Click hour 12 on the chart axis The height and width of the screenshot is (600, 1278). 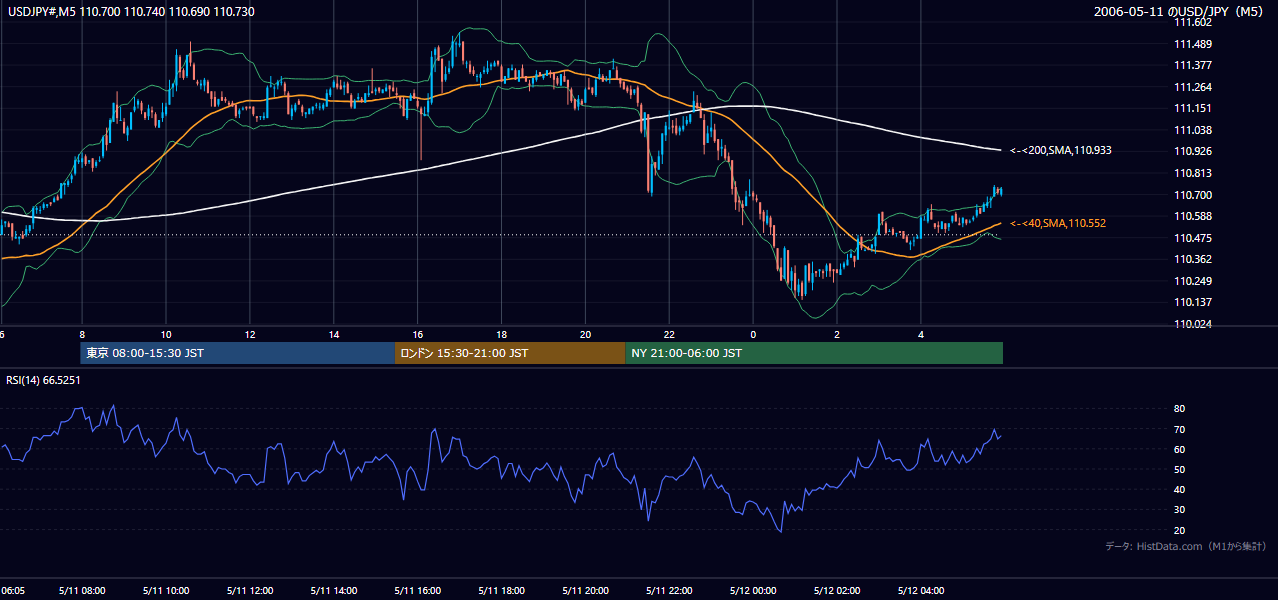click(x=249, y=334)
